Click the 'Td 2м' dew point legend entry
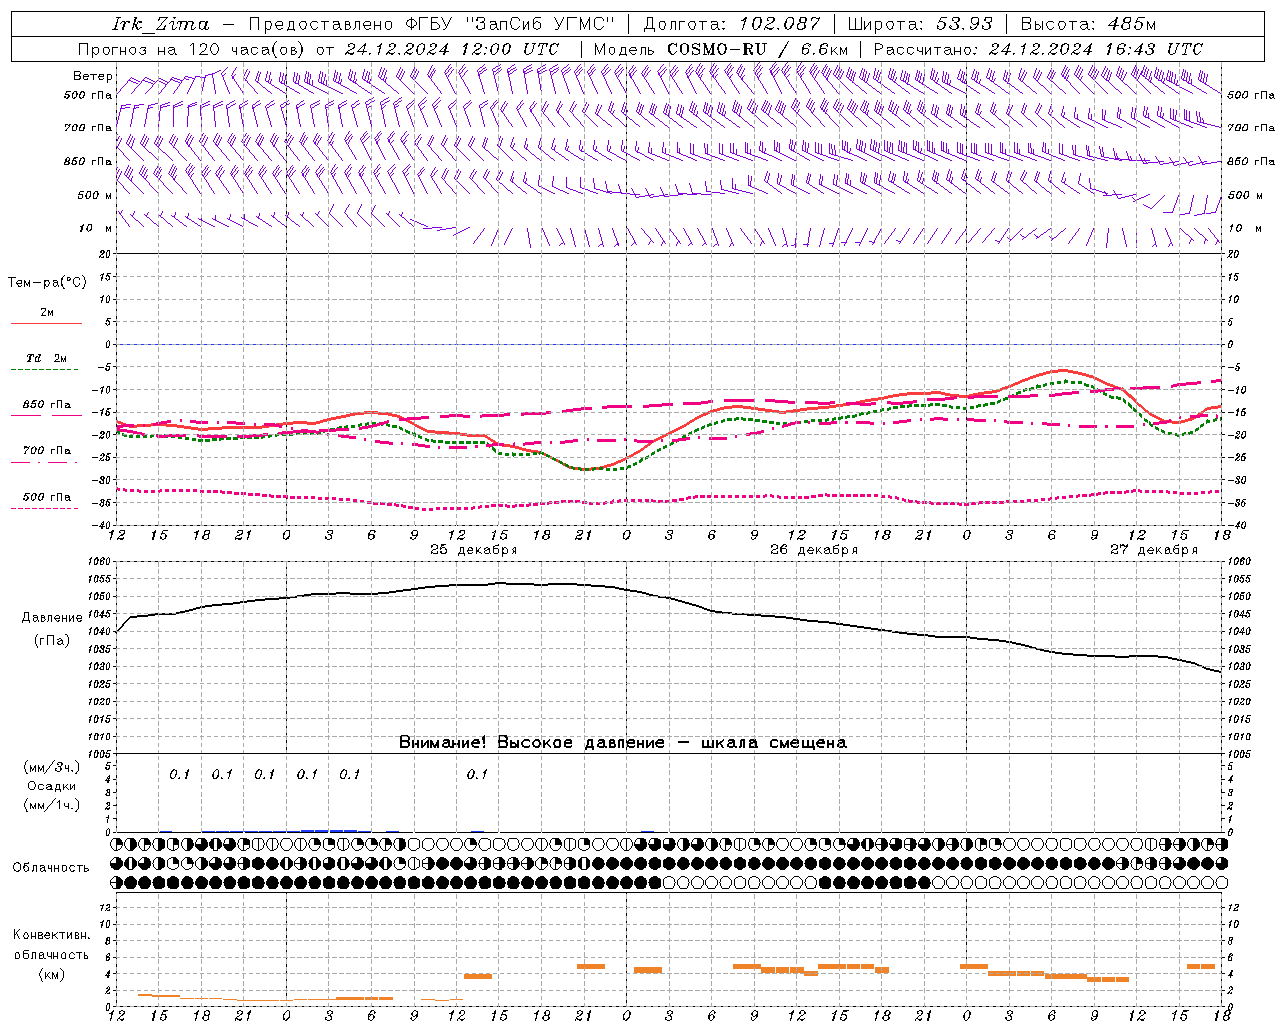This screenshot has width=1280, height=1024. point(46,358)
